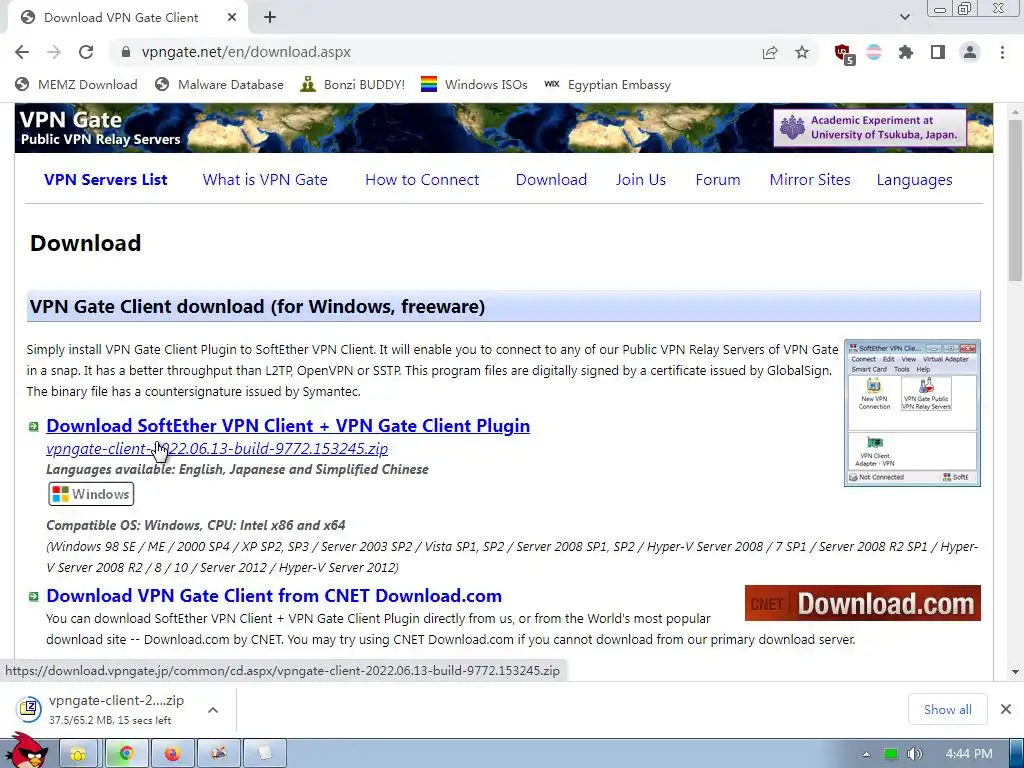Click the browser forward arrow
Image resolution: width=1024 pixels, height=768 pixels.
coord(54,52)
